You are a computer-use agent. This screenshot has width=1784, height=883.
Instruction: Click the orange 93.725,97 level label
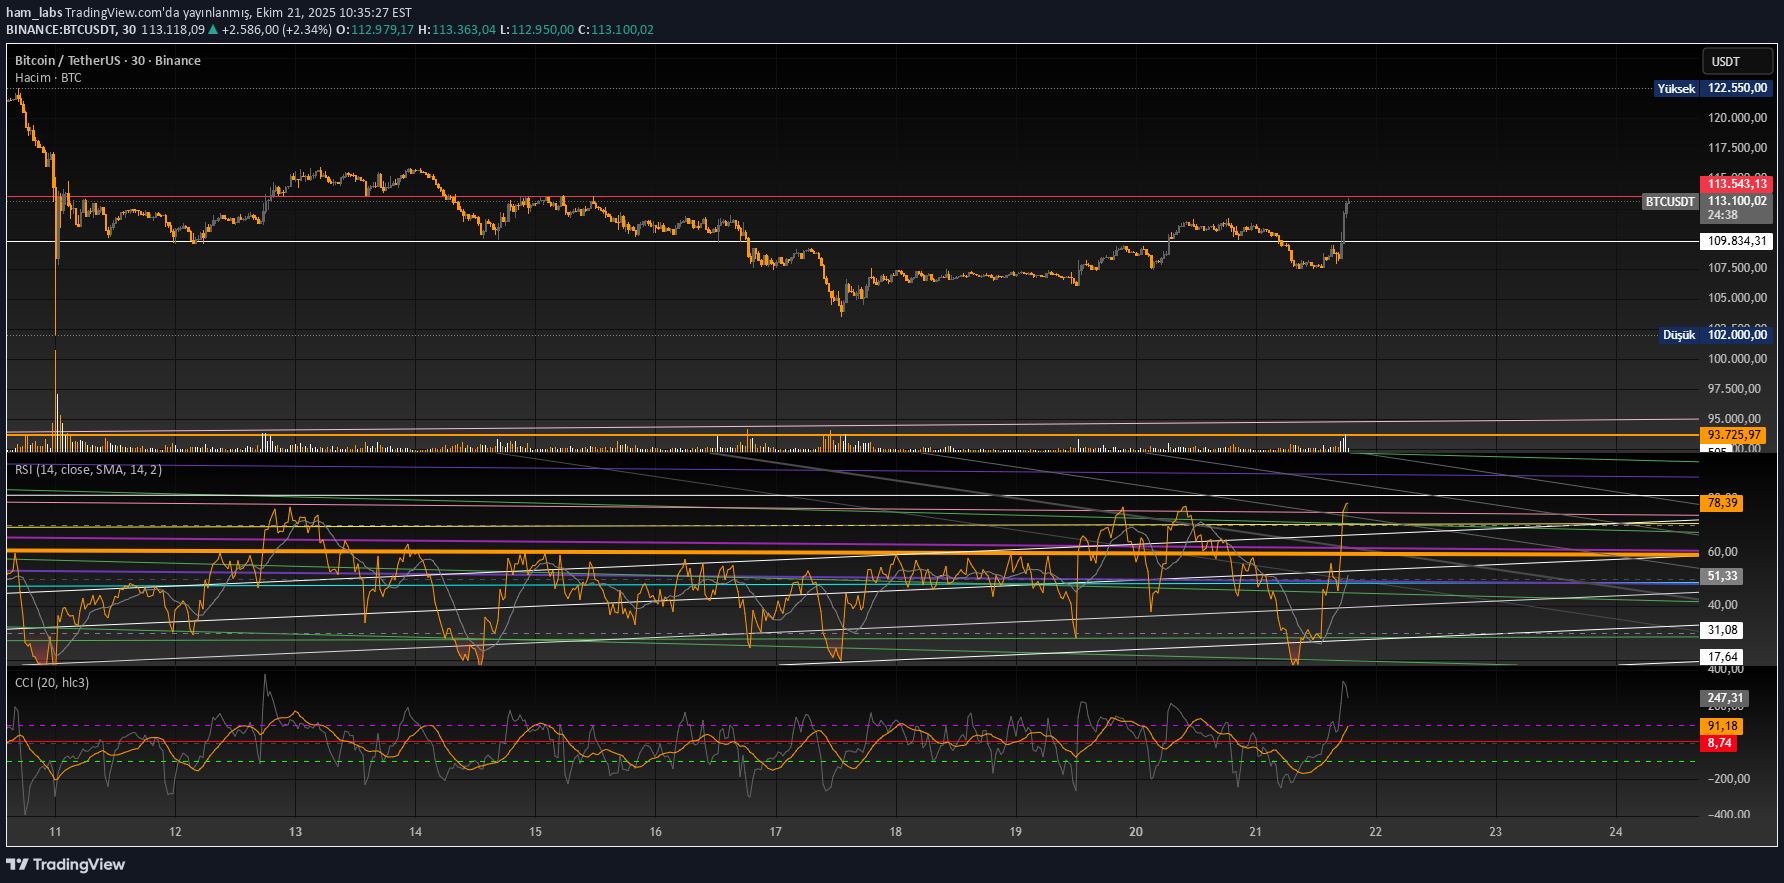click(x=1733, y=435)
